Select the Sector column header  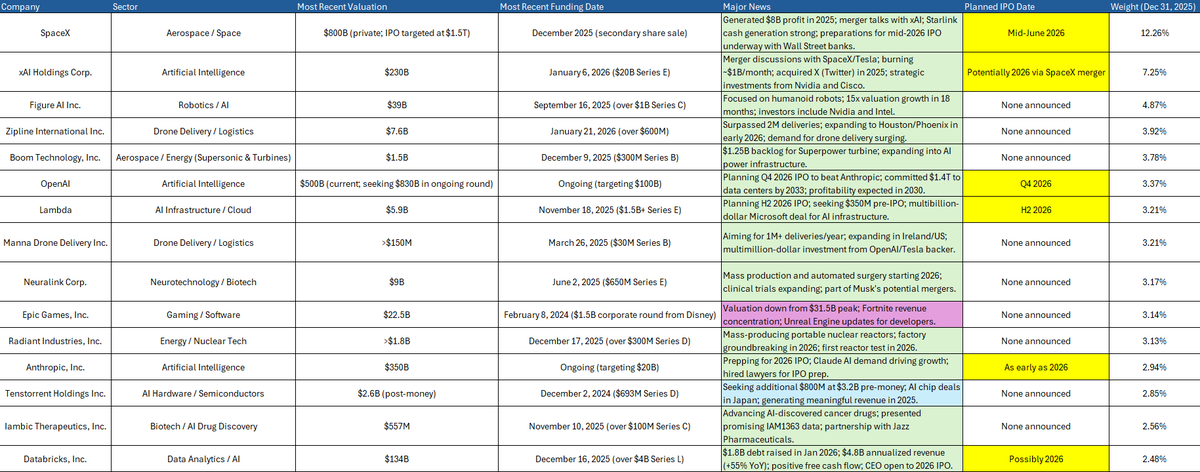205,6
